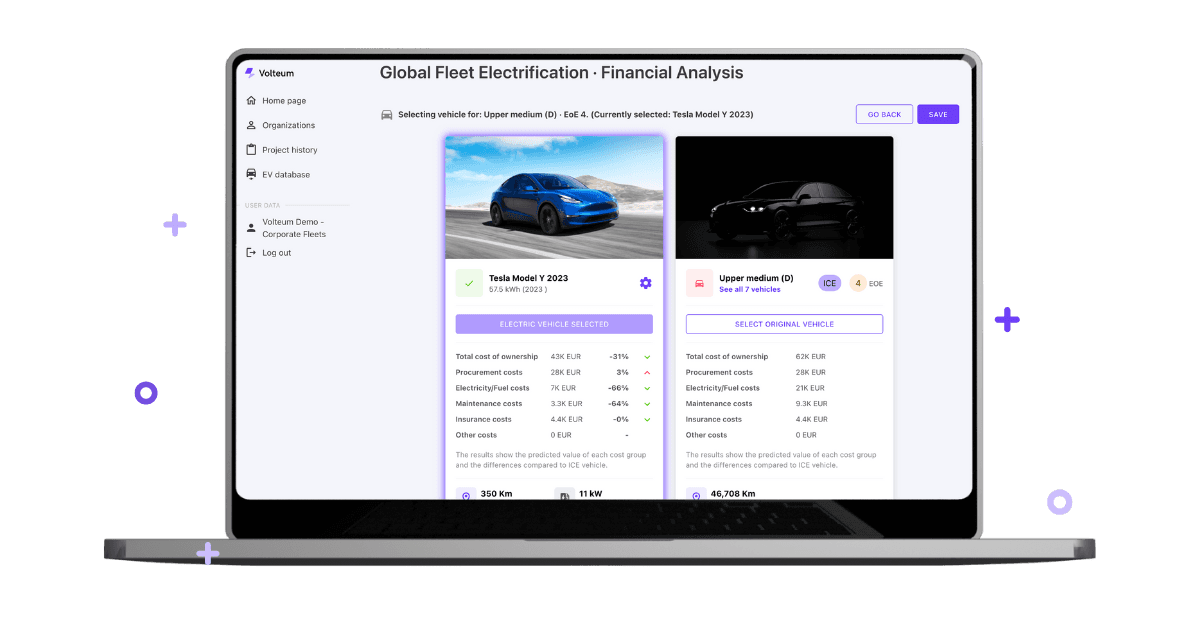Open Organizations in the sidebar
Screen dimensions: 1200x628
click(x=288, y=126)
